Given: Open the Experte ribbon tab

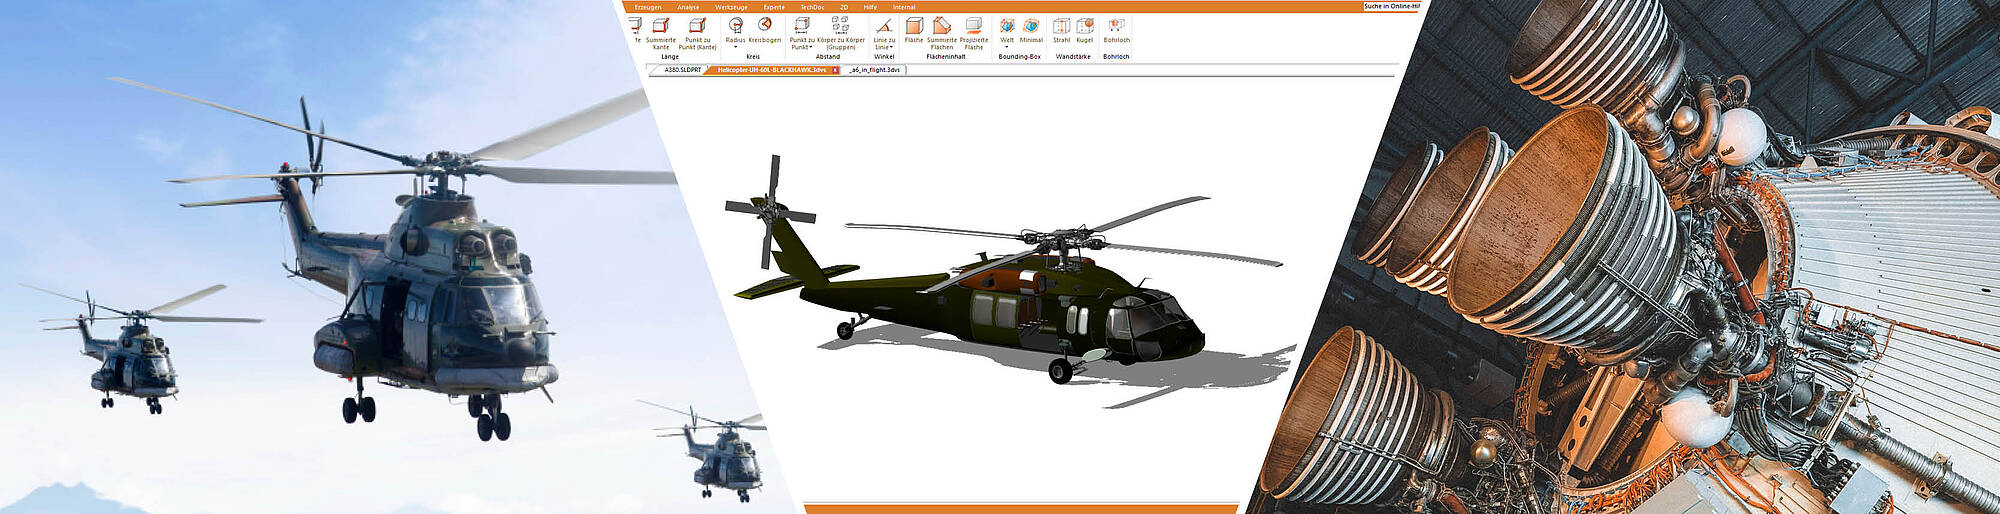Looking at the screenshot, I should pyautogui.click(x=774, y=7).
